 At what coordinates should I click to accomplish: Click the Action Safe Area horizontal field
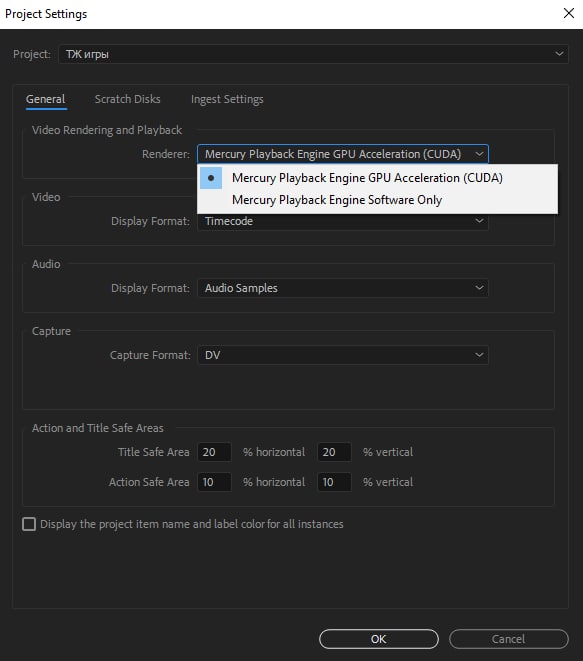pyautogui.click(x=214, y=482)
